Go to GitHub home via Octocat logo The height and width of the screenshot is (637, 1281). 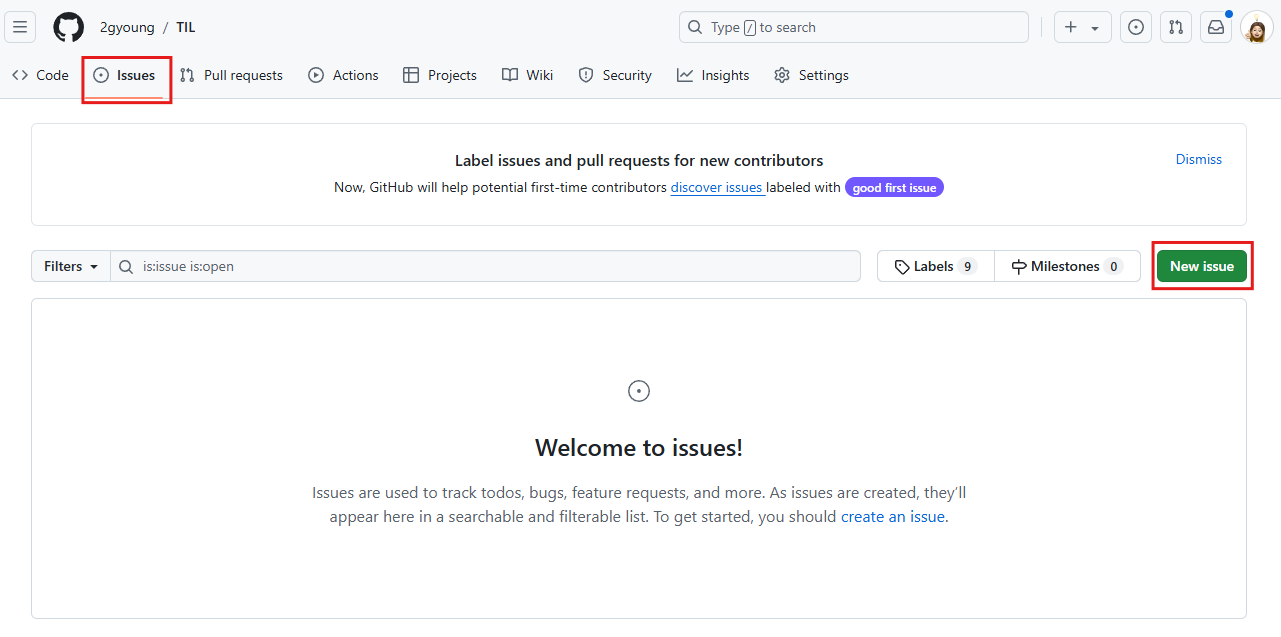[69, 27]
